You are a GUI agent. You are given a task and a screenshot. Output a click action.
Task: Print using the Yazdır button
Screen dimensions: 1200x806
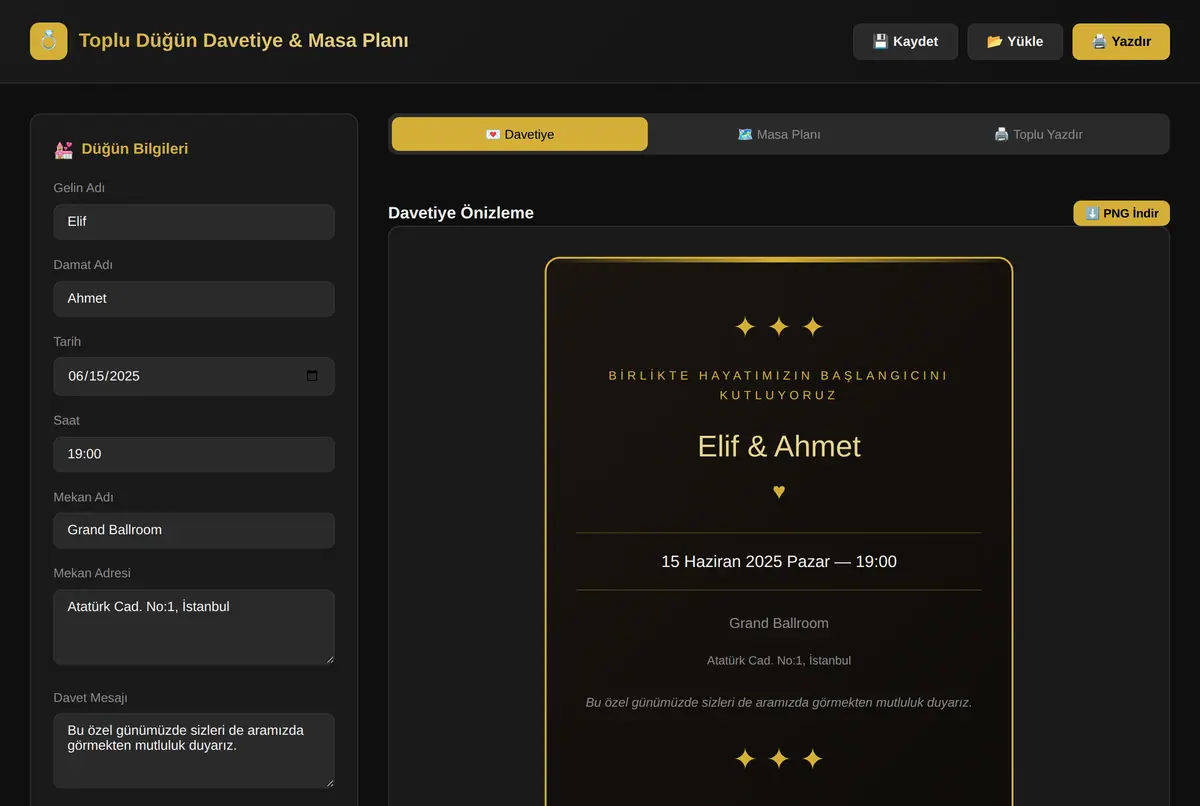[x=1121, y=42]
